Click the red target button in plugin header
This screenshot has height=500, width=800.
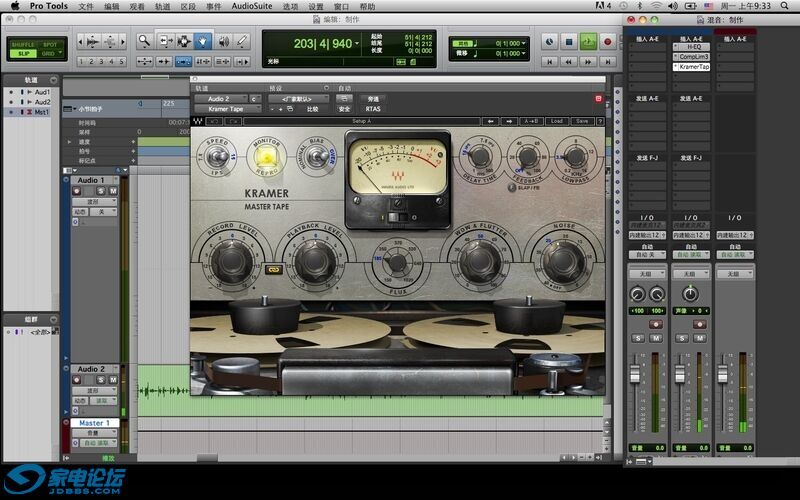click(x=598, y=98)
